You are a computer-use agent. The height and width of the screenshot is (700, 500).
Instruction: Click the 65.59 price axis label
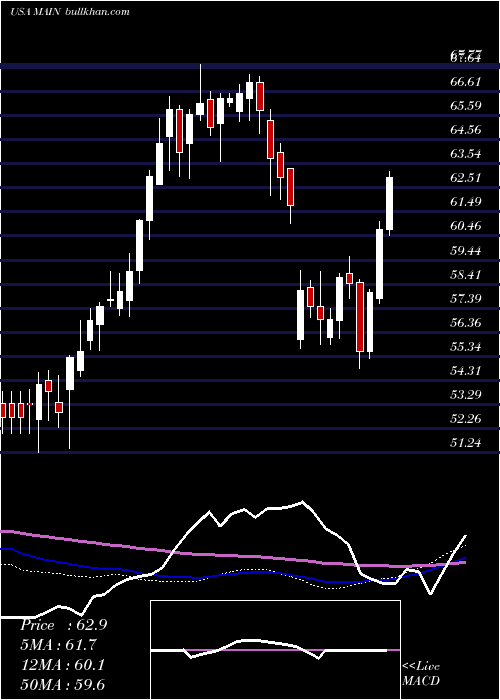(x=466, y=106)
